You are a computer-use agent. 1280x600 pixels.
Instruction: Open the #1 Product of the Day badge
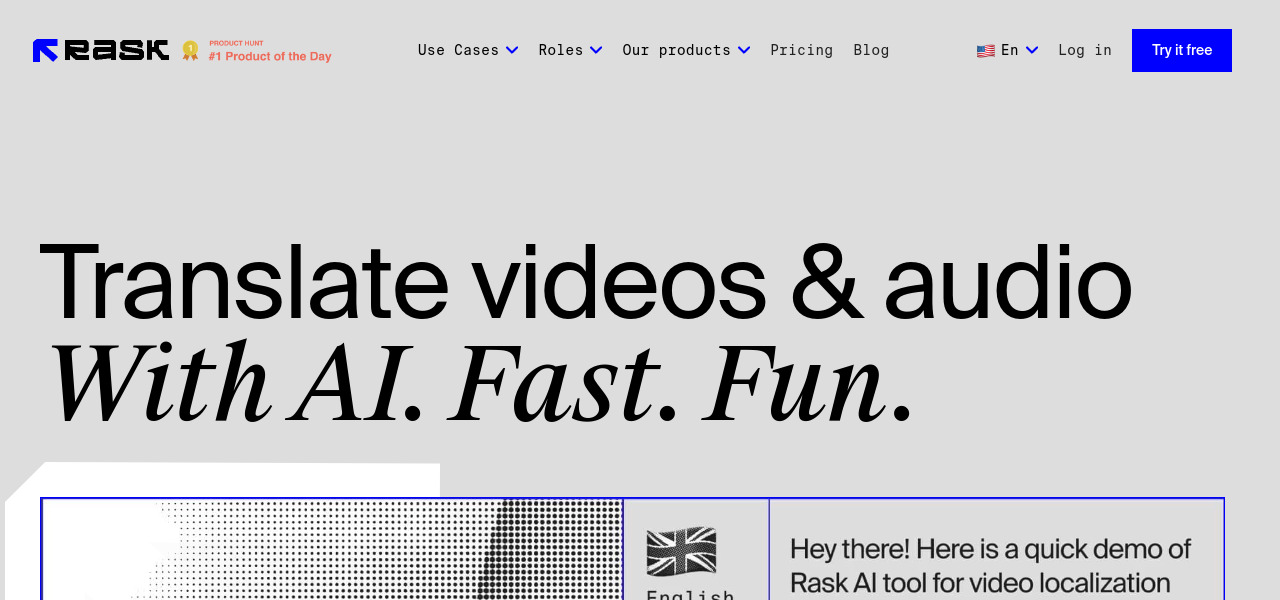[x=269, y=56]
